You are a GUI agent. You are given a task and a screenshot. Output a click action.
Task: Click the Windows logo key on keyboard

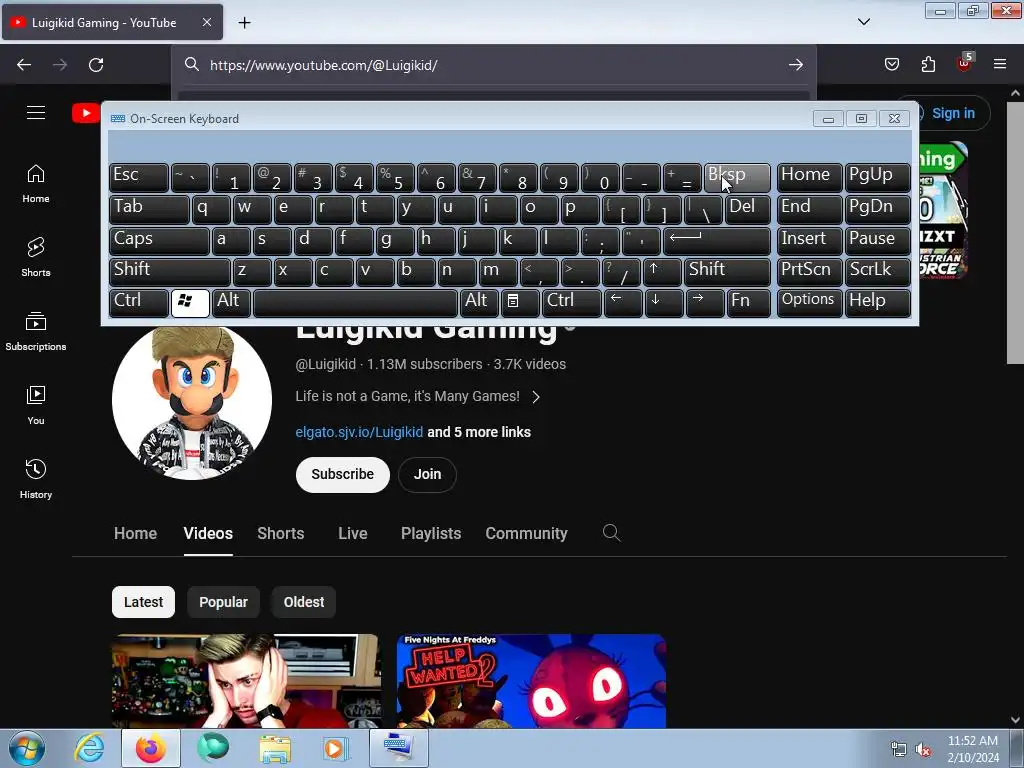click(190, 302)
